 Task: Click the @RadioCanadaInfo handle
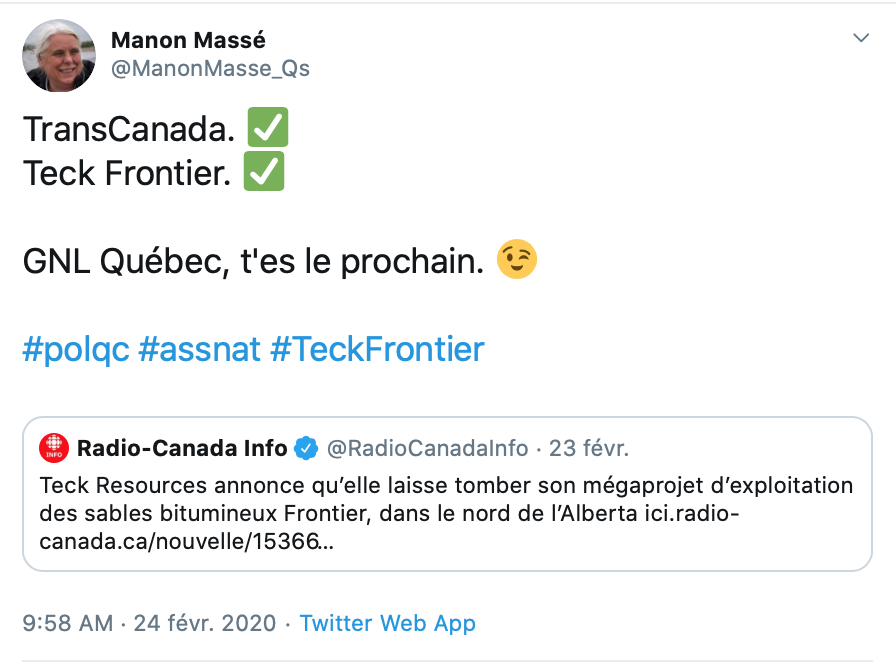[x=427, y=447]
